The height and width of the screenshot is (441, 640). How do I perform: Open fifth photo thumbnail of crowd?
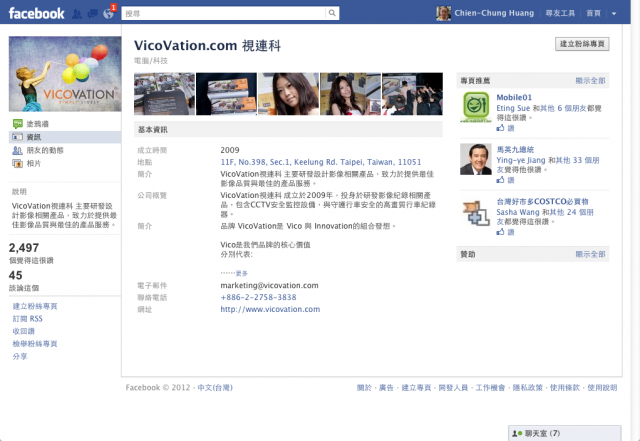(413, 94)
